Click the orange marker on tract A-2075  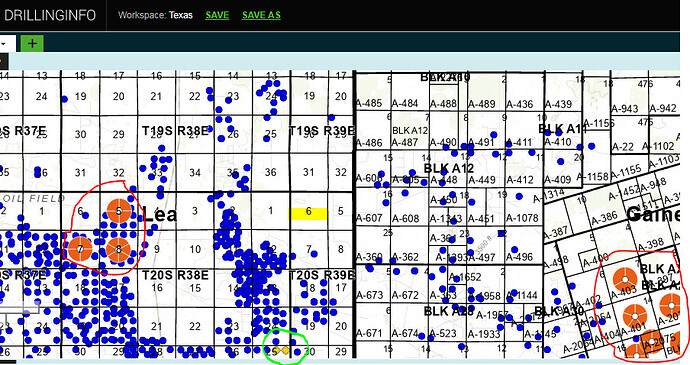(x=652, y=342)
